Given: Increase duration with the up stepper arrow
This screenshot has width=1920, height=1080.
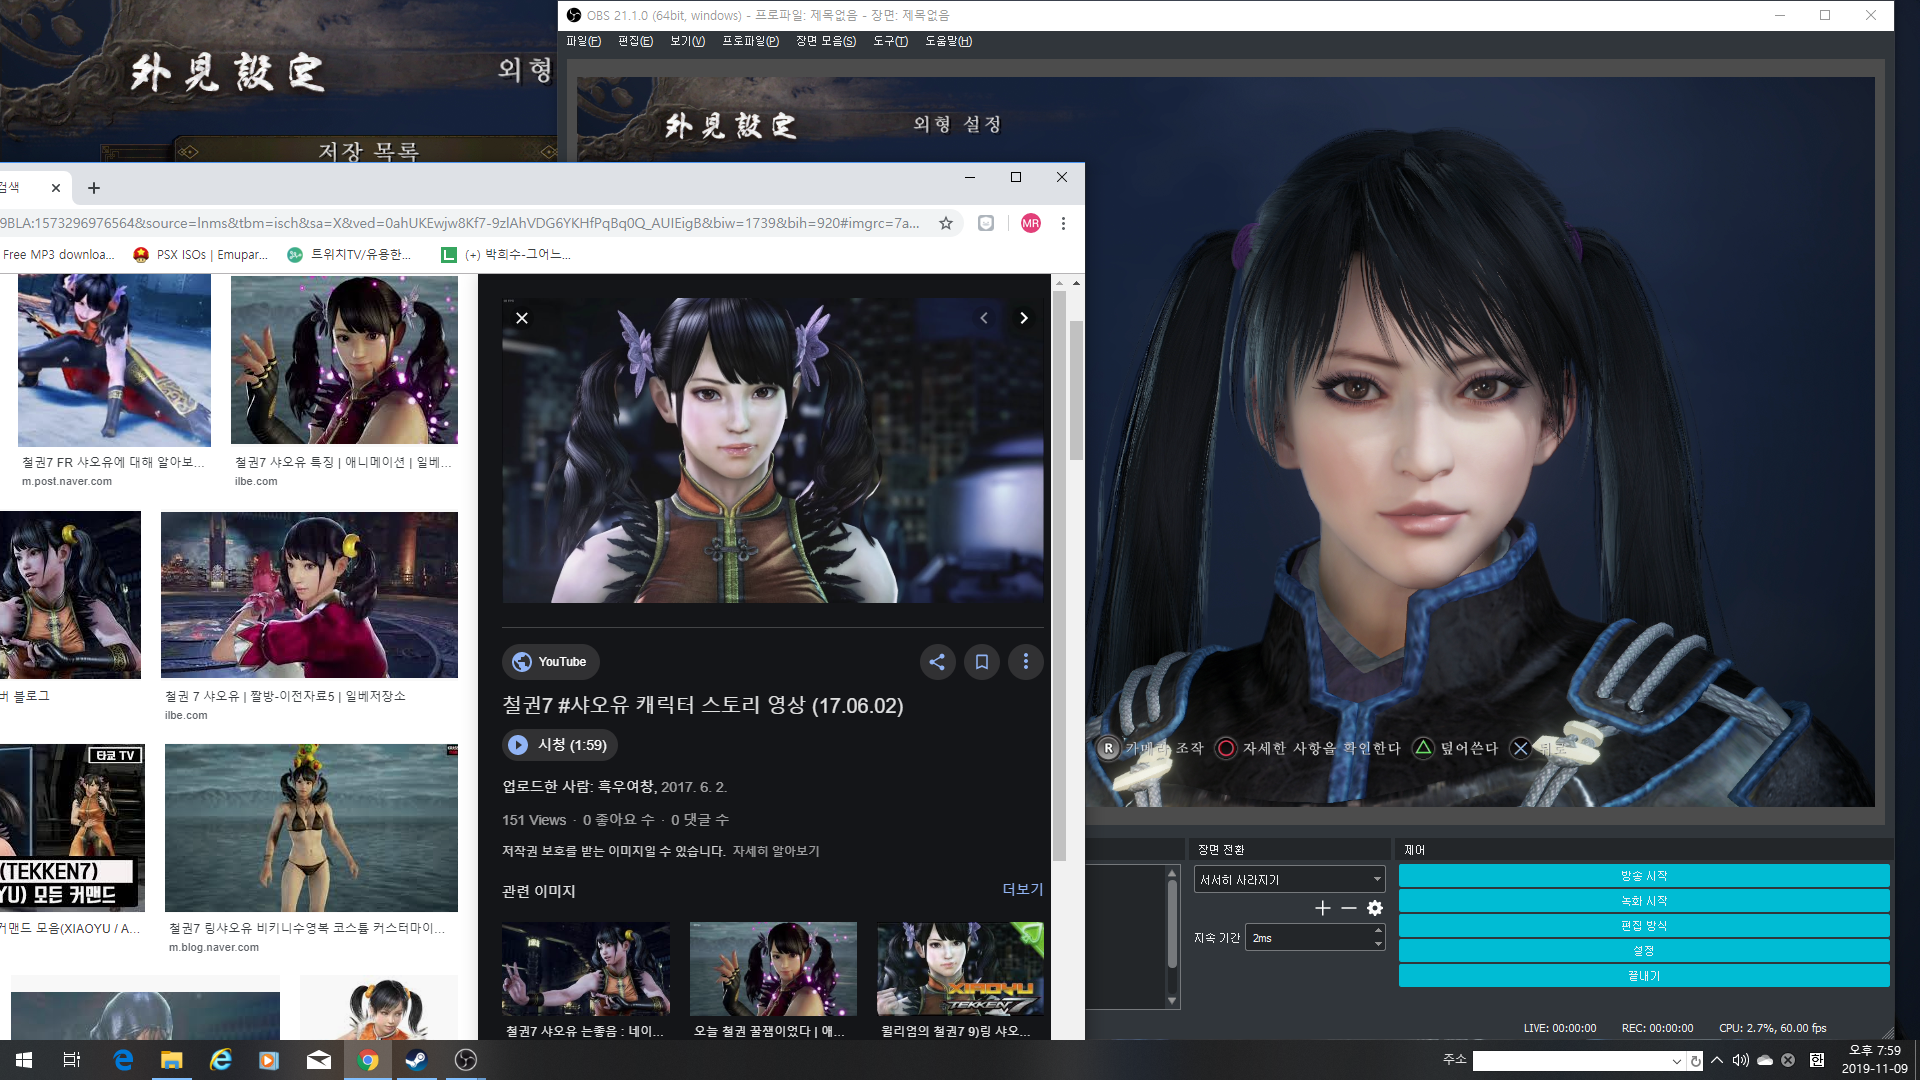Looking at the screenshot, I should click(1378, 932).
